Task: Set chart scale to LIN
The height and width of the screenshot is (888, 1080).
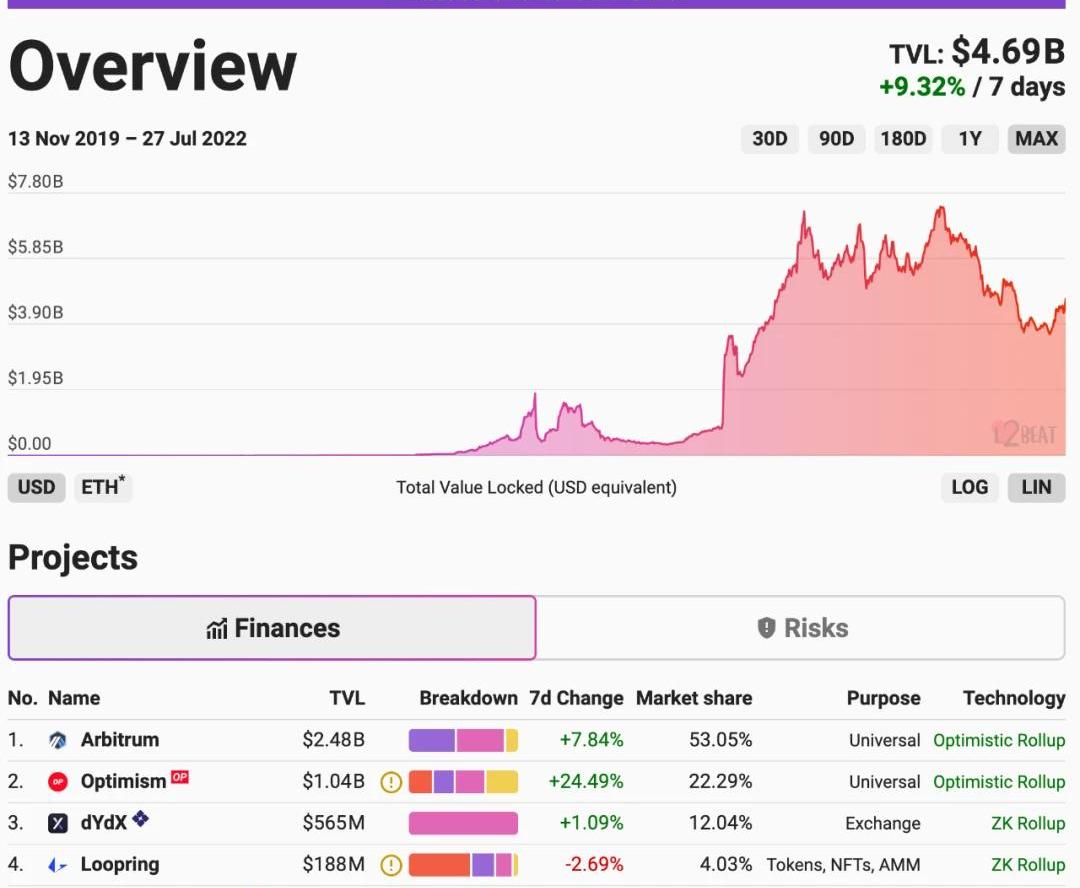Action: (1036, 487)
